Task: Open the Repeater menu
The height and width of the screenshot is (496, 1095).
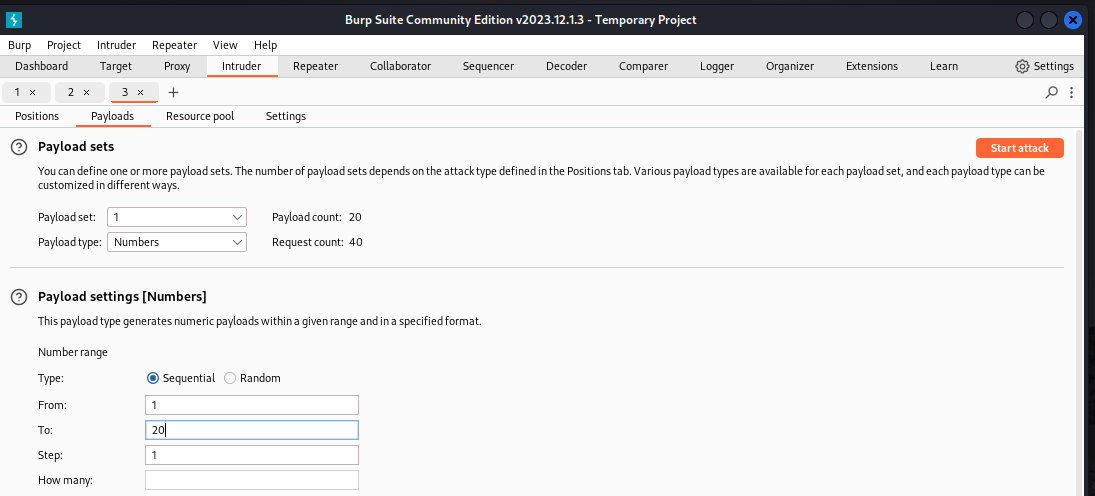Action: pyautogui.click(x=175, y=45)
